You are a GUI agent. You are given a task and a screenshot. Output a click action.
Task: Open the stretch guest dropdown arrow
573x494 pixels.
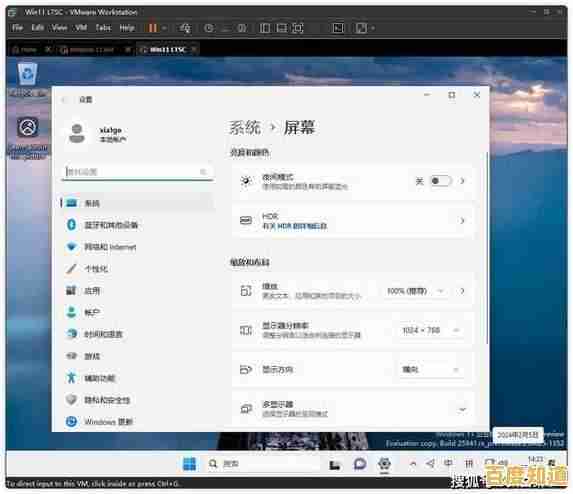coord(373,28)
